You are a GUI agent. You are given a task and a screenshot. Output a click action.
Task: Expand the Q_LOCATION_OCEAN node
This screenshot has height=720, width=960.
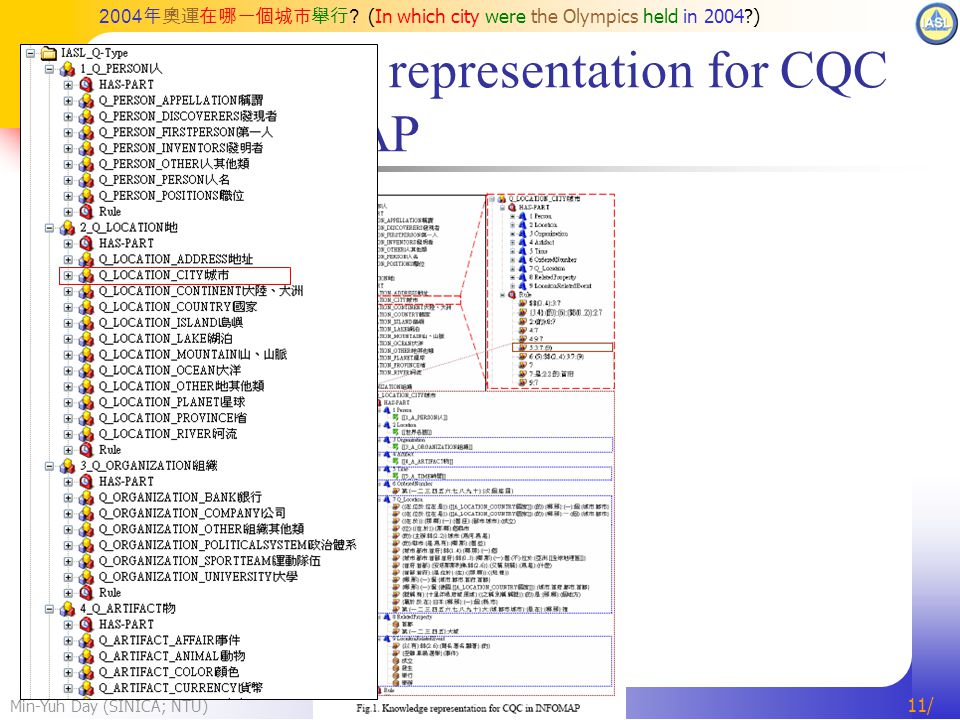68,371
